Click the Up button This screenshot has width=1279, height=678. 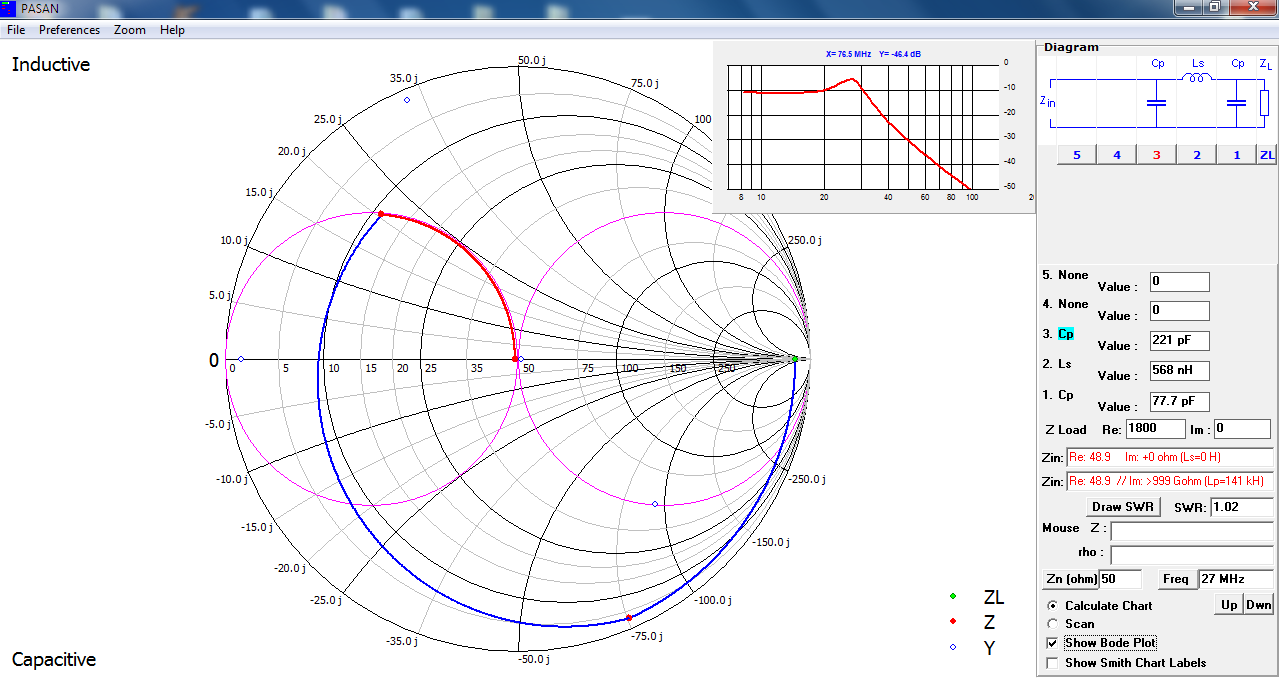(x=1229, y=605)
